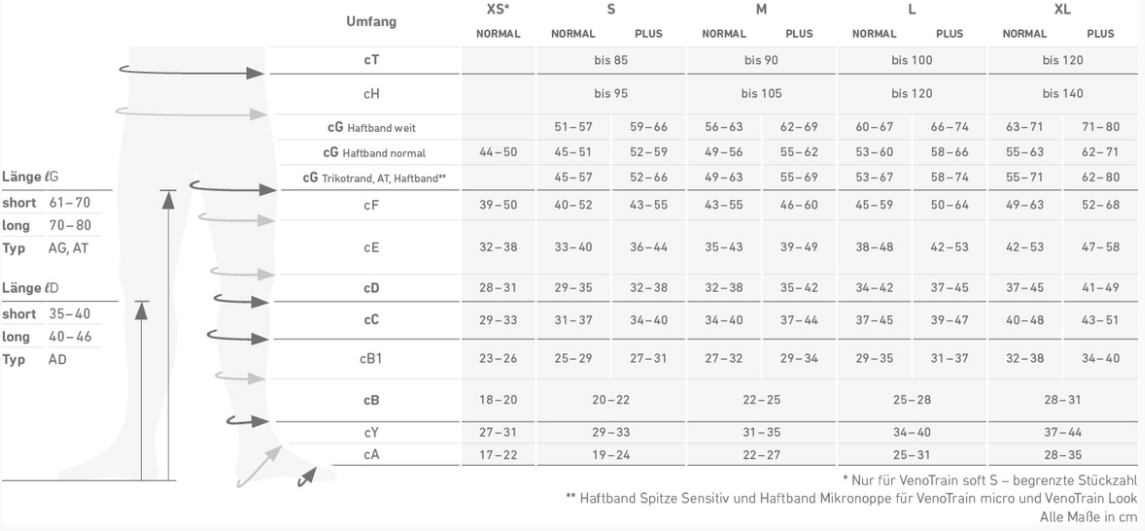Image resolution: width=1145 pixels, height=531 pixels.
Task: Select the XL size column header
Action: [x=1061, y=9]
